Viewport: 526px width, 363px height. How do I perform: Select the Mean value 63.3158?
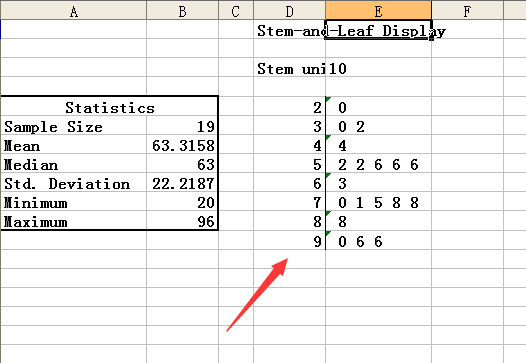click(x=182, y=145)
